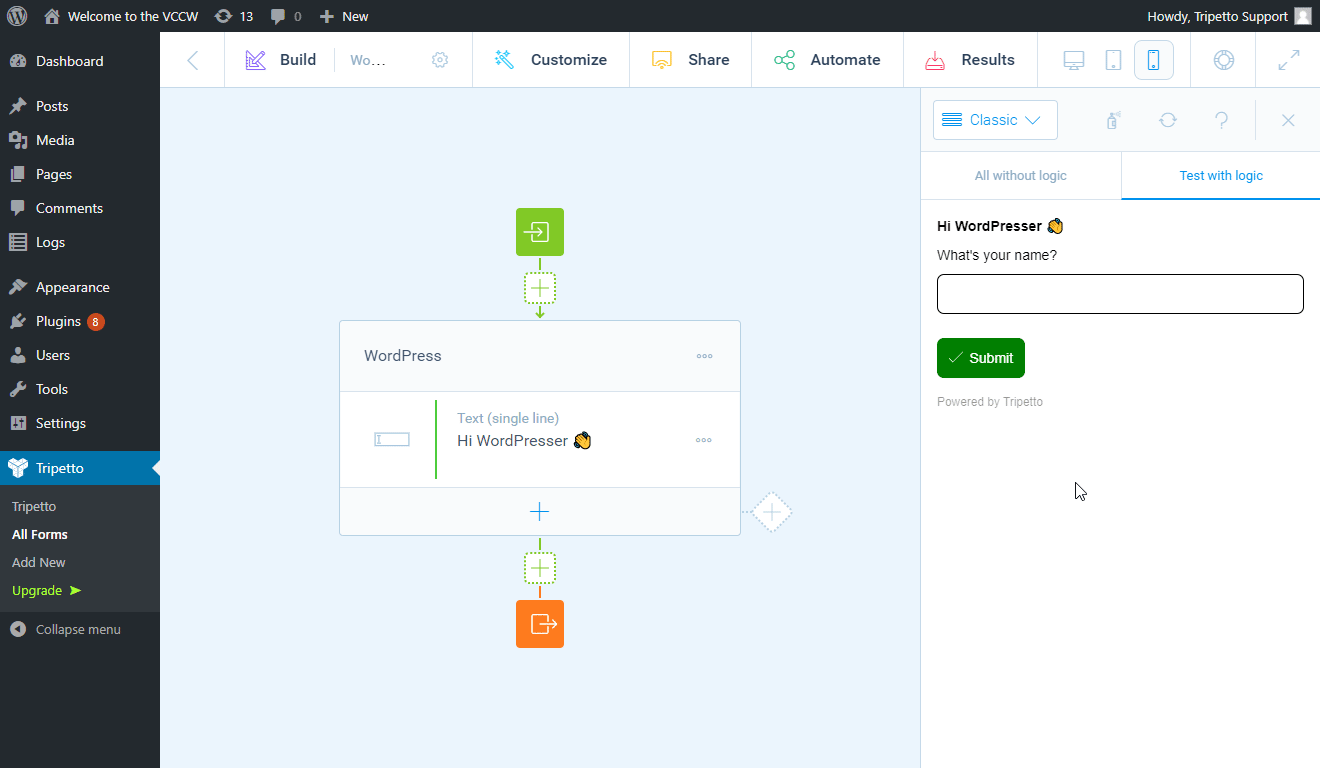The height and width of the screenshot is (768, 1320).
Task: Open form settings gear icon
Action: [x=440, y=60]
